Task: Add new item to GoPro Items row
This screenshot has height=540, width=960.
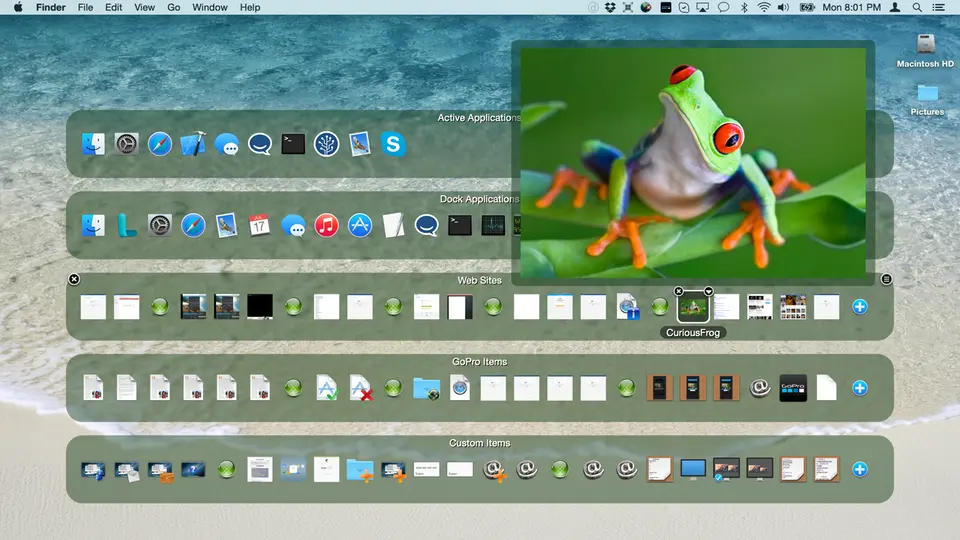Action: tap(859, 388)
